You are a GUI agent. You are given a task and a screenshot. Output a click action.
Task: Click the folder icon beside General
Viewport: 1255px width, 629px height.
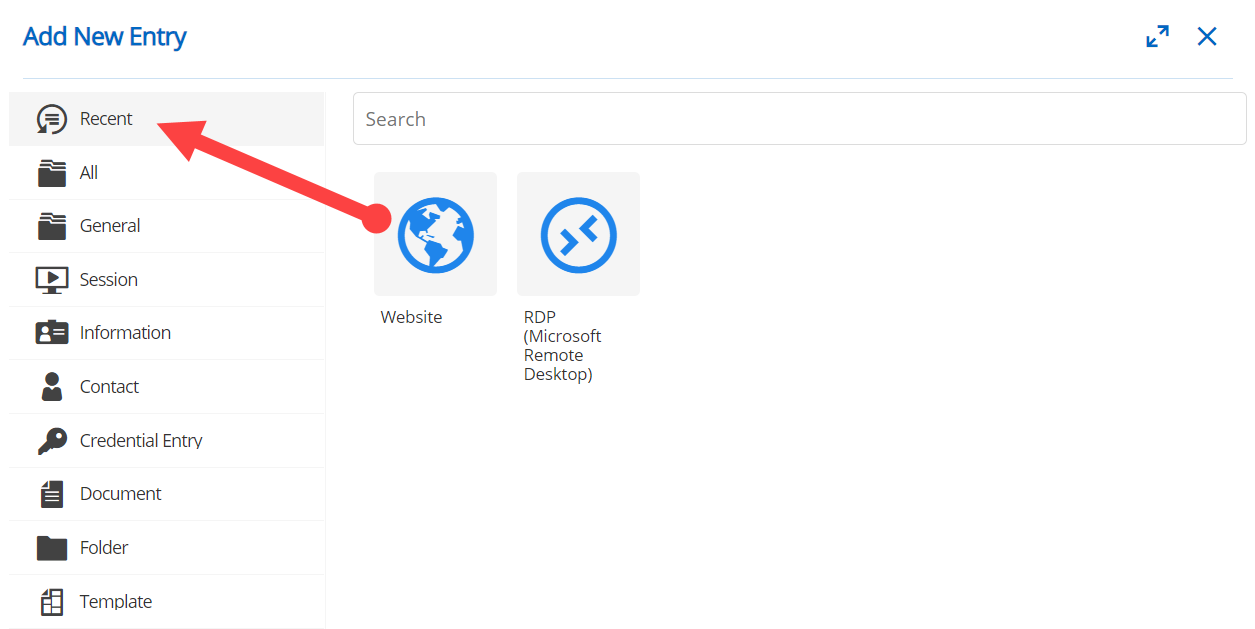pos(52,226)
